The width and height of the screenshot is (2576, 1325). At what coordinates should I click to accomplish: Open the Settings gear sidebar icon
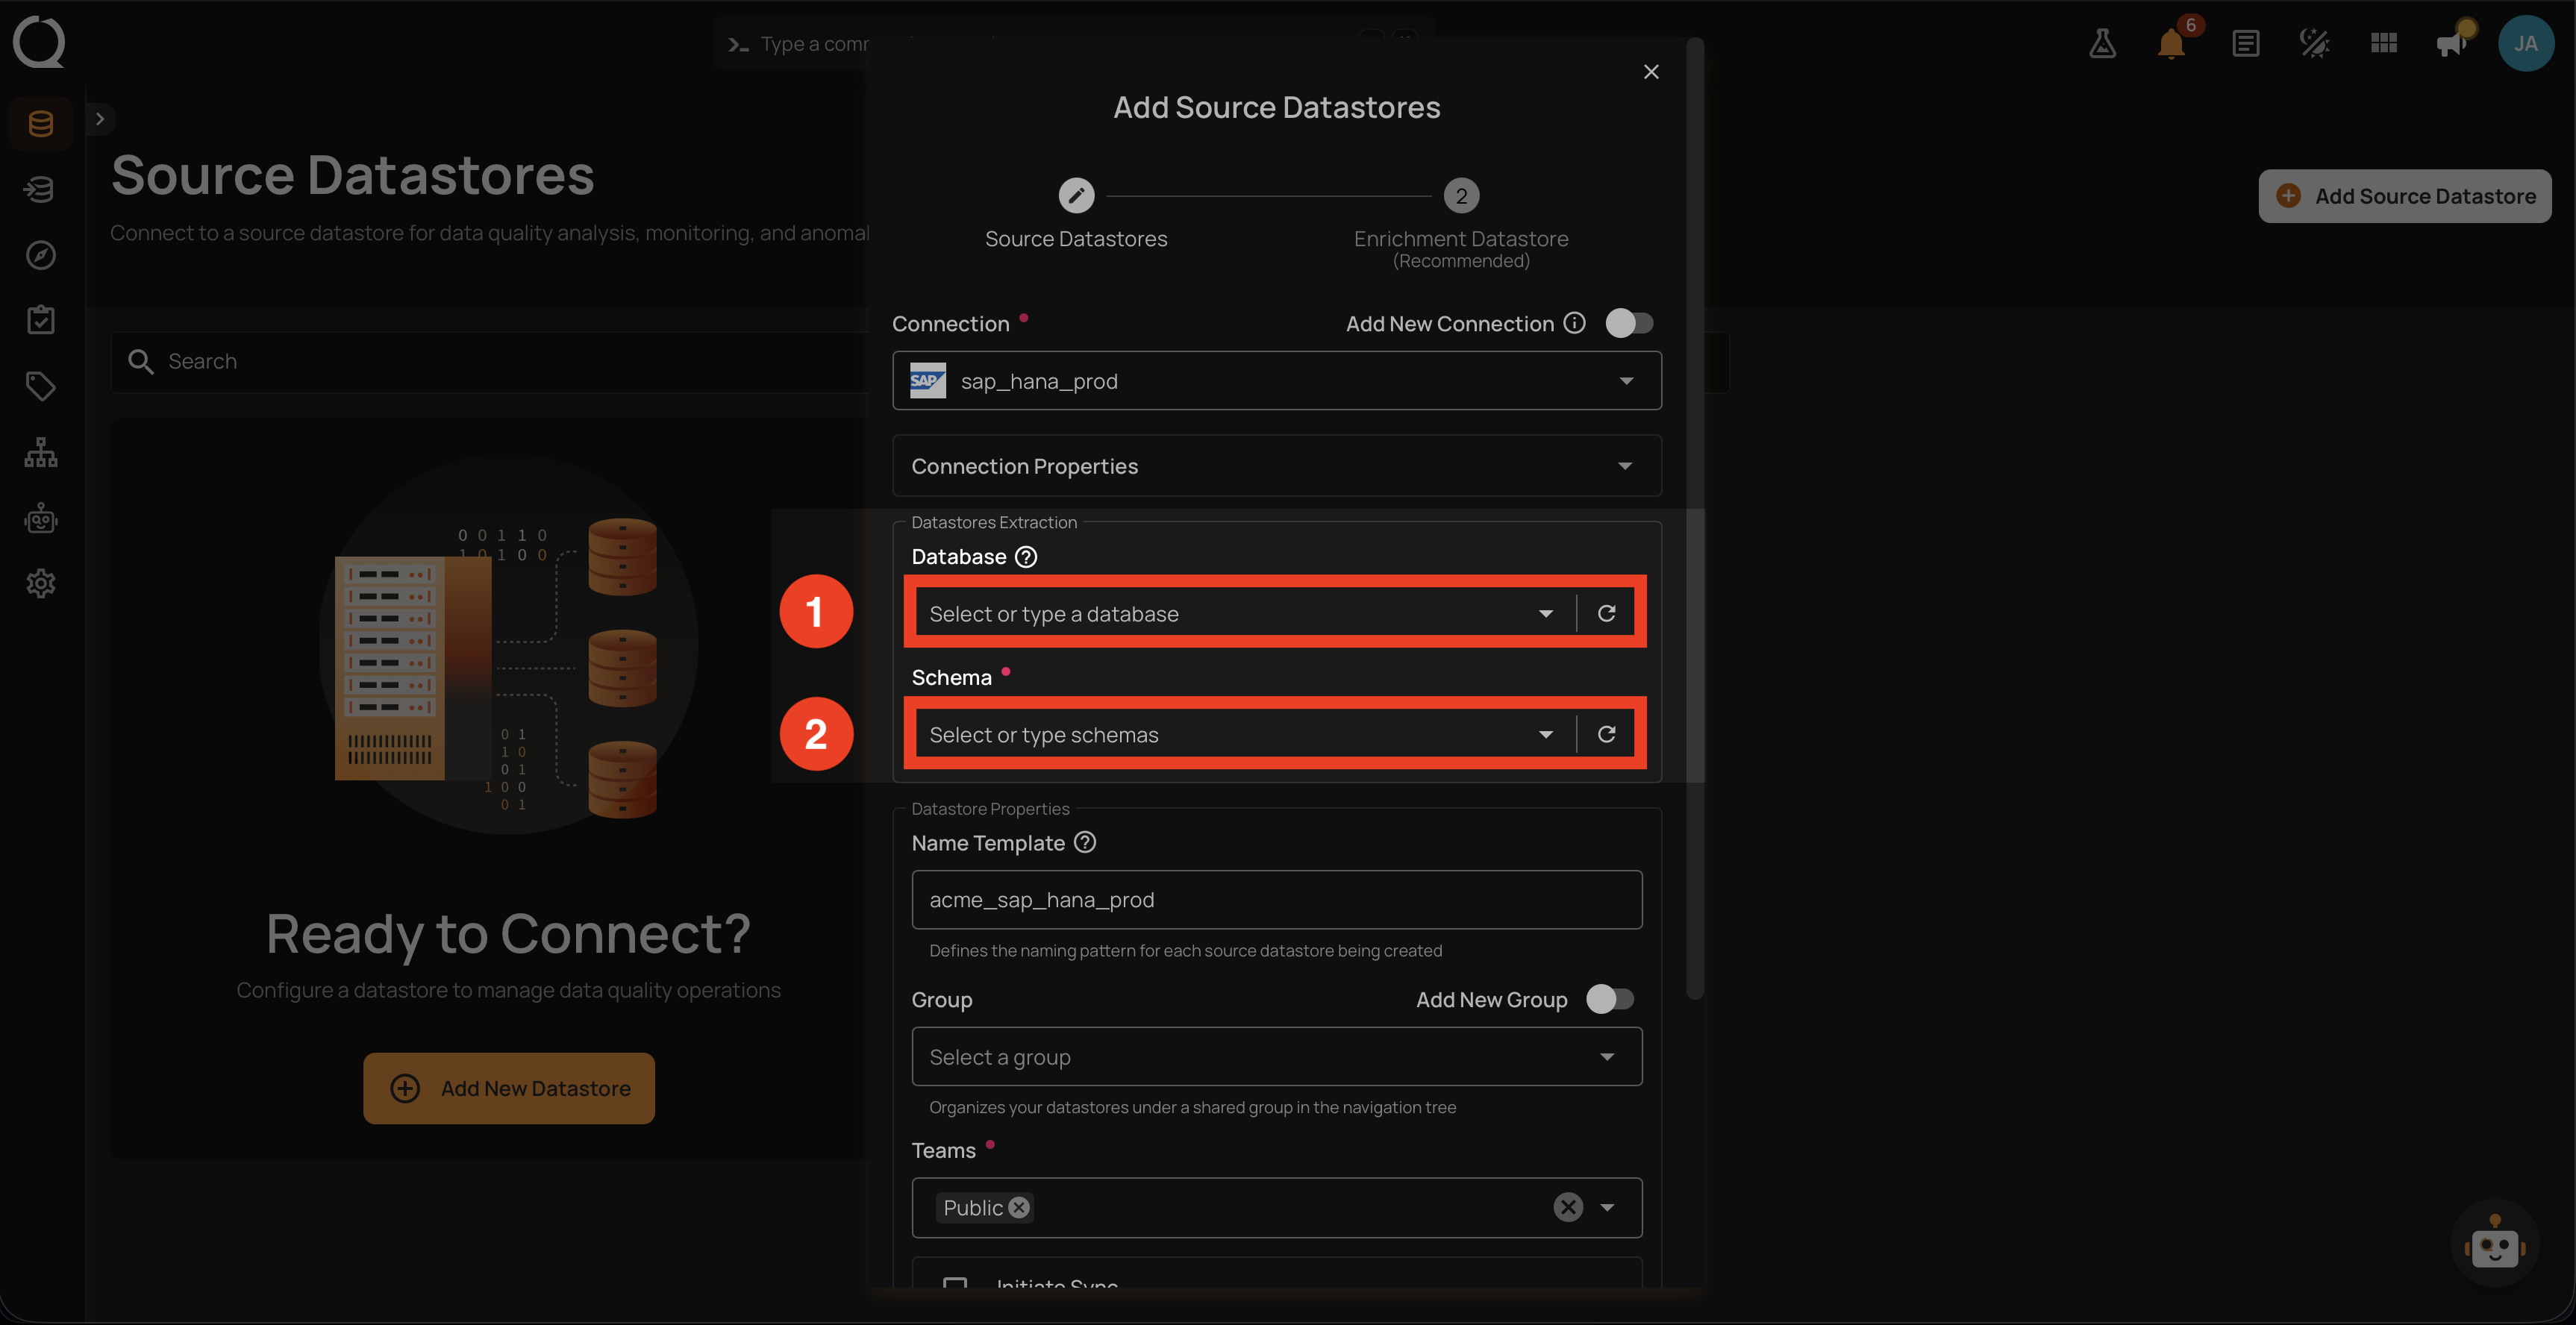[40, 583]
